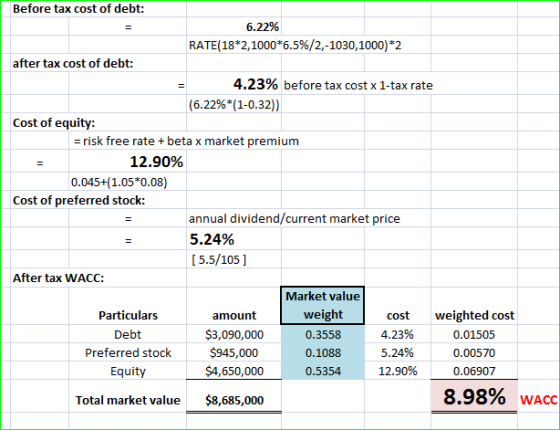560x430 pixels.
Task: Click the RATE formula text cell
Action: pos(295,45)
